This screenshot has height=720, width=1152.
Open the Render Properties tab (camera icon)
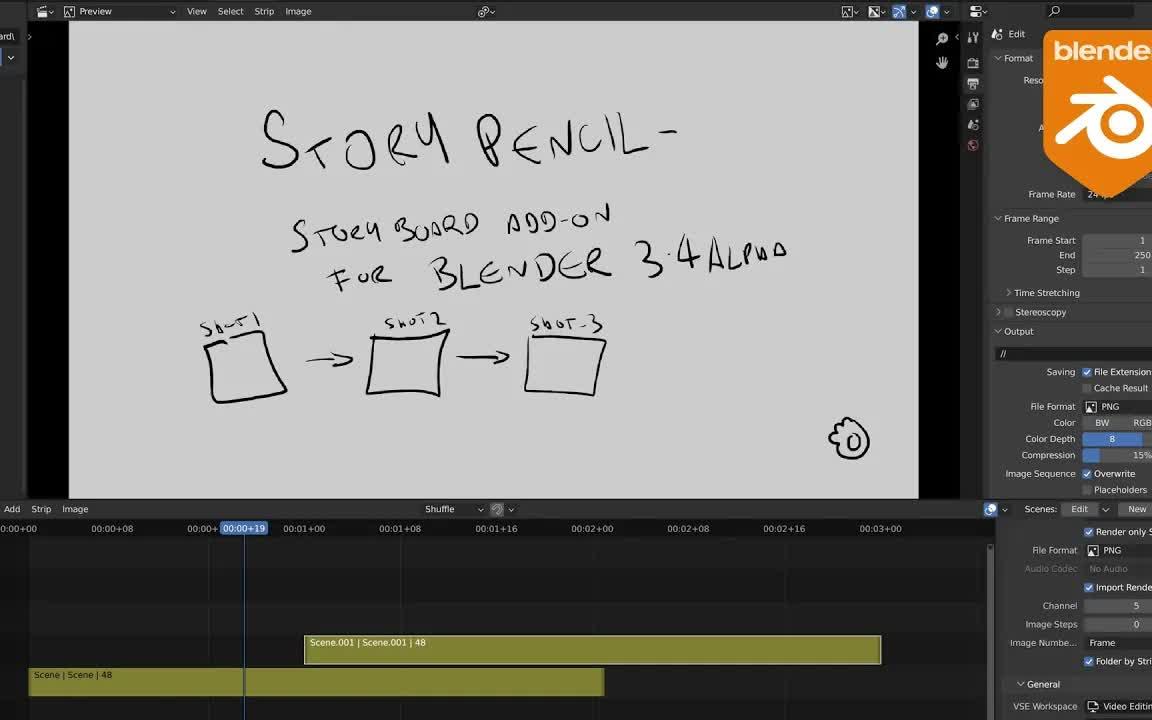[x=973, y=62]
